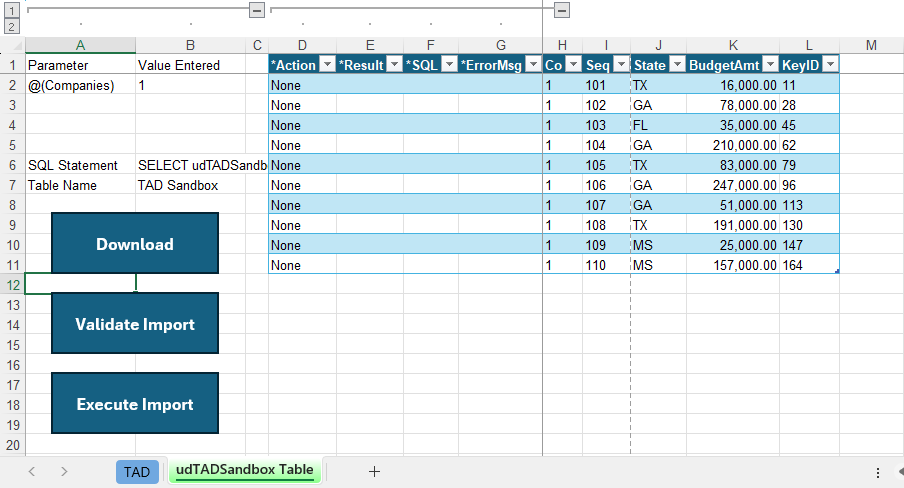Screen dimensions: 904x488
Task: Select BudgetAmt cell 210,000.00
Action: pyautogui.click(x=733, y=145)
